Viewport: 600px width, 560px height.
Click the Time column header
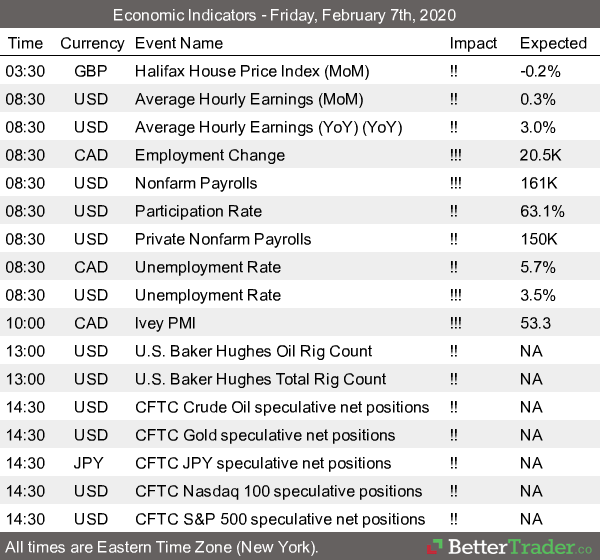[x=25, y=43]
